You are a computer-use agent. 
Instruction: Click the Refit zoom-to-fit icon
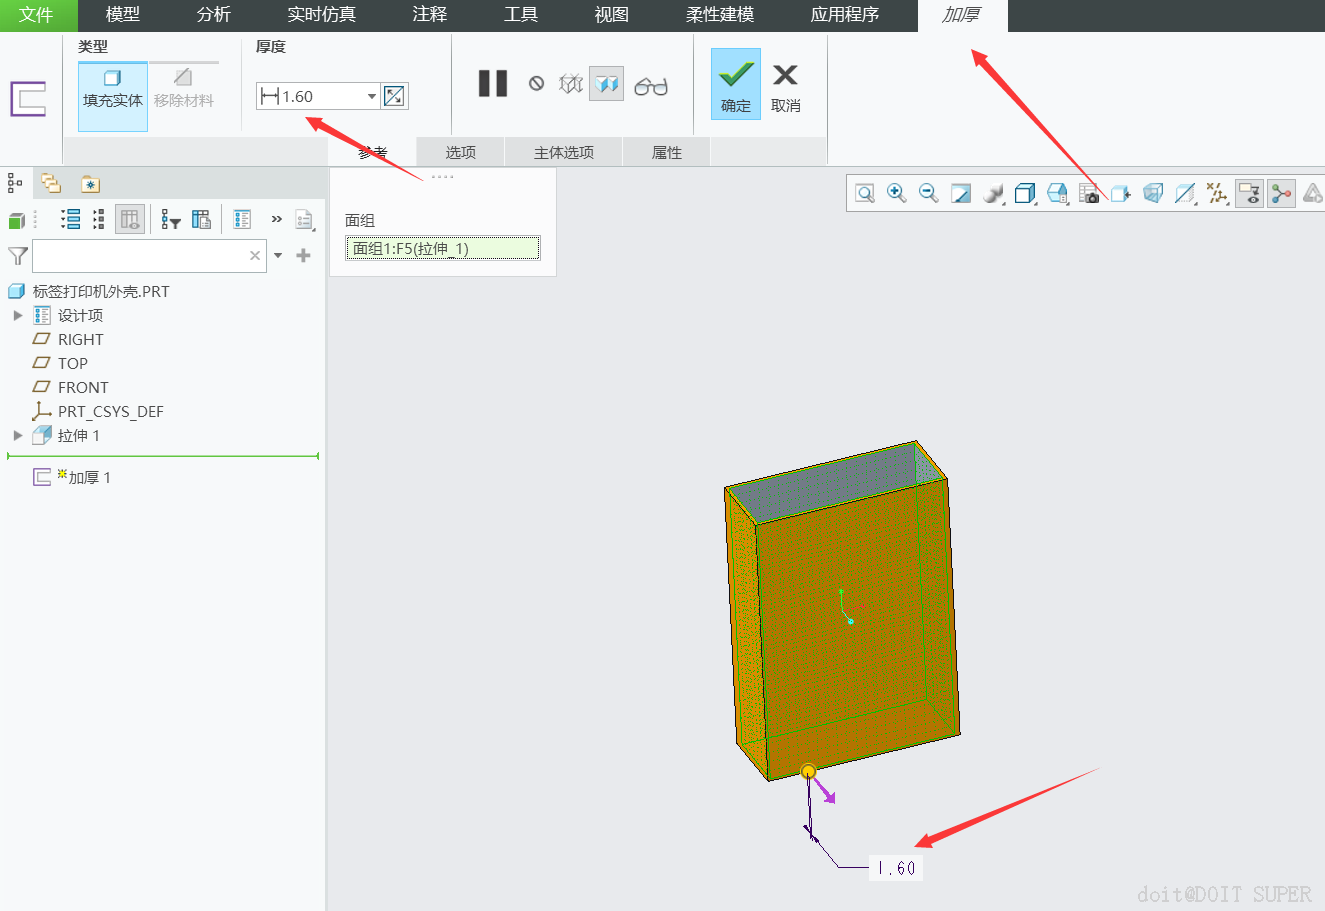click(x=865, y=193)
